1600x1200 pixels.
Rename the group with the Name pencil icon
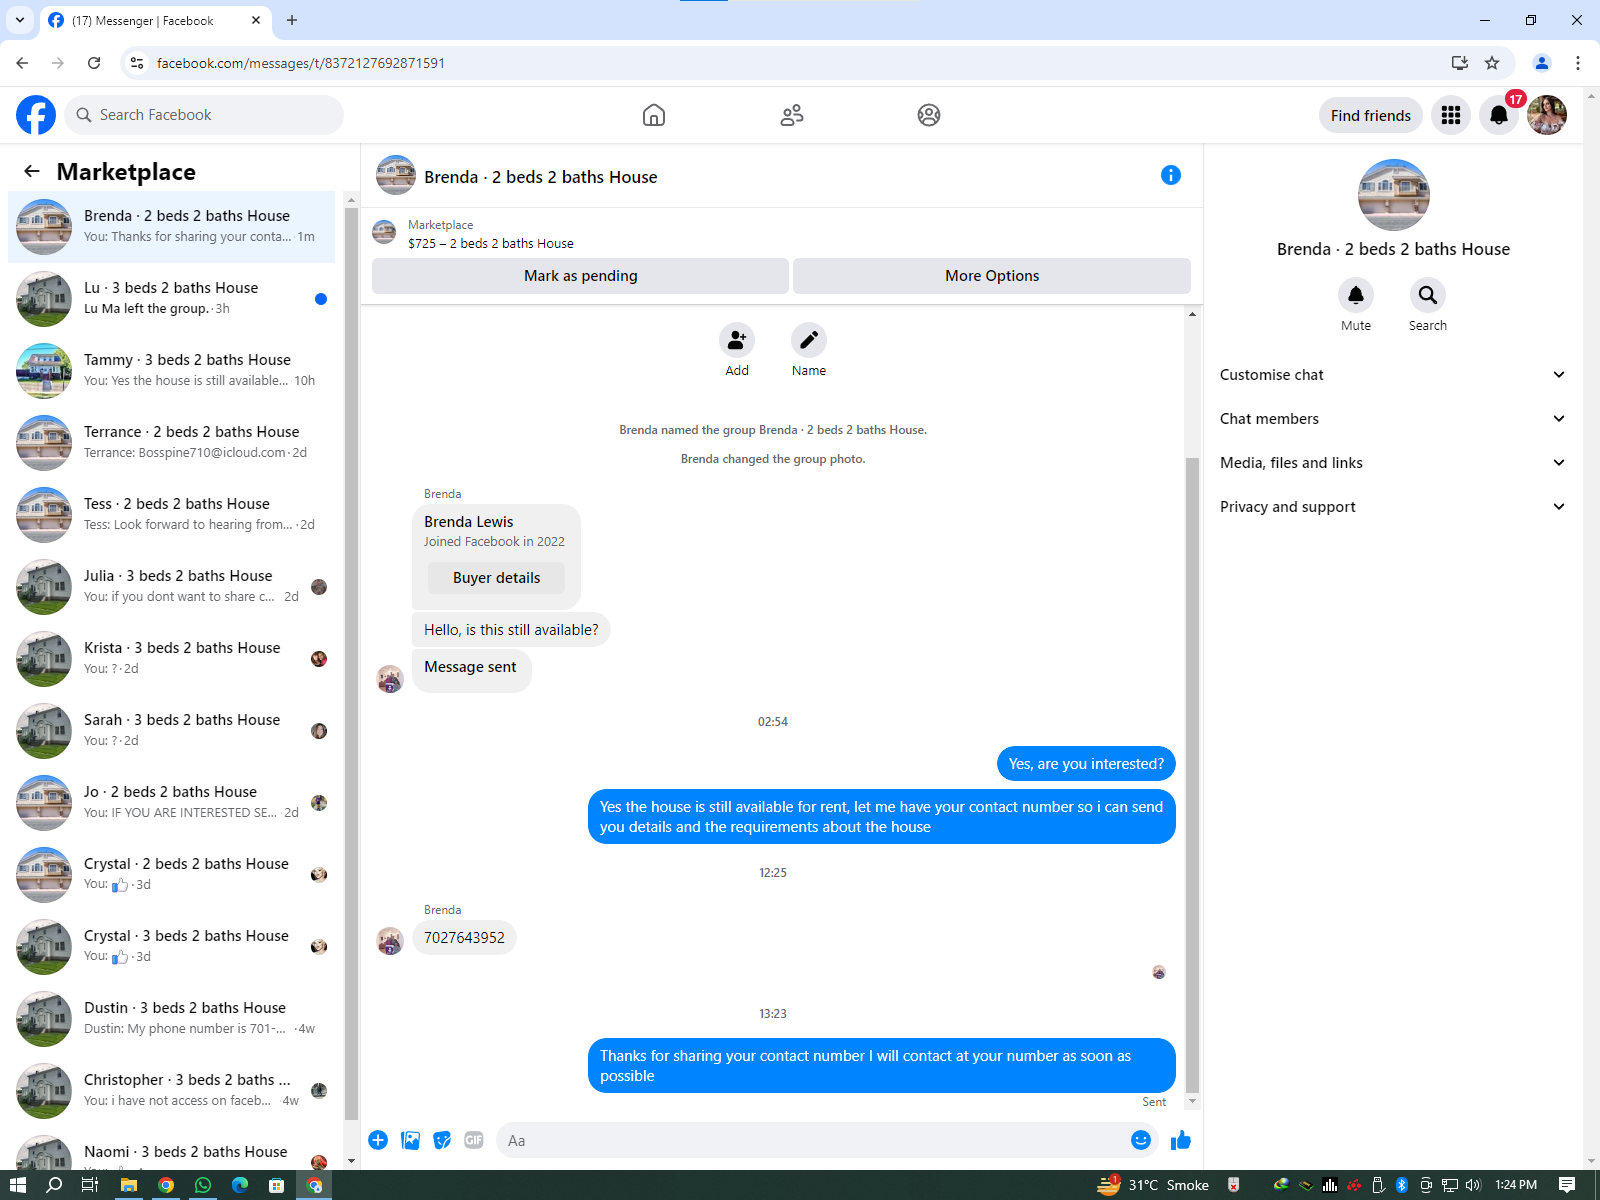(x=809, y=340)
